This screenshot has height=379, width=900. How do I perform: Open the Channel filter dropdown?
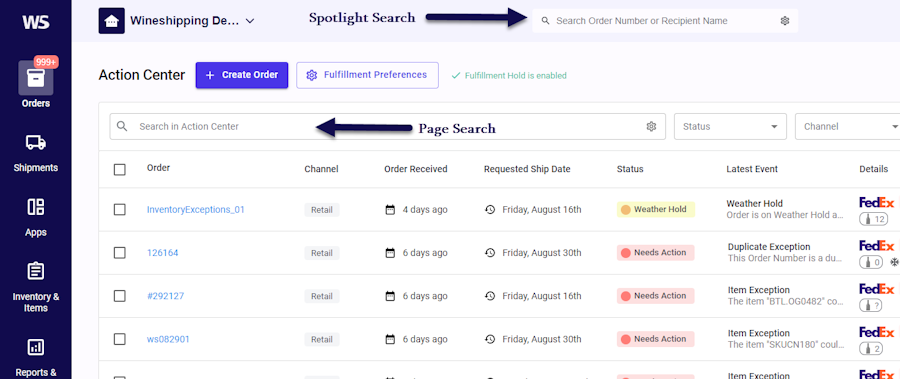click(848, 126)
